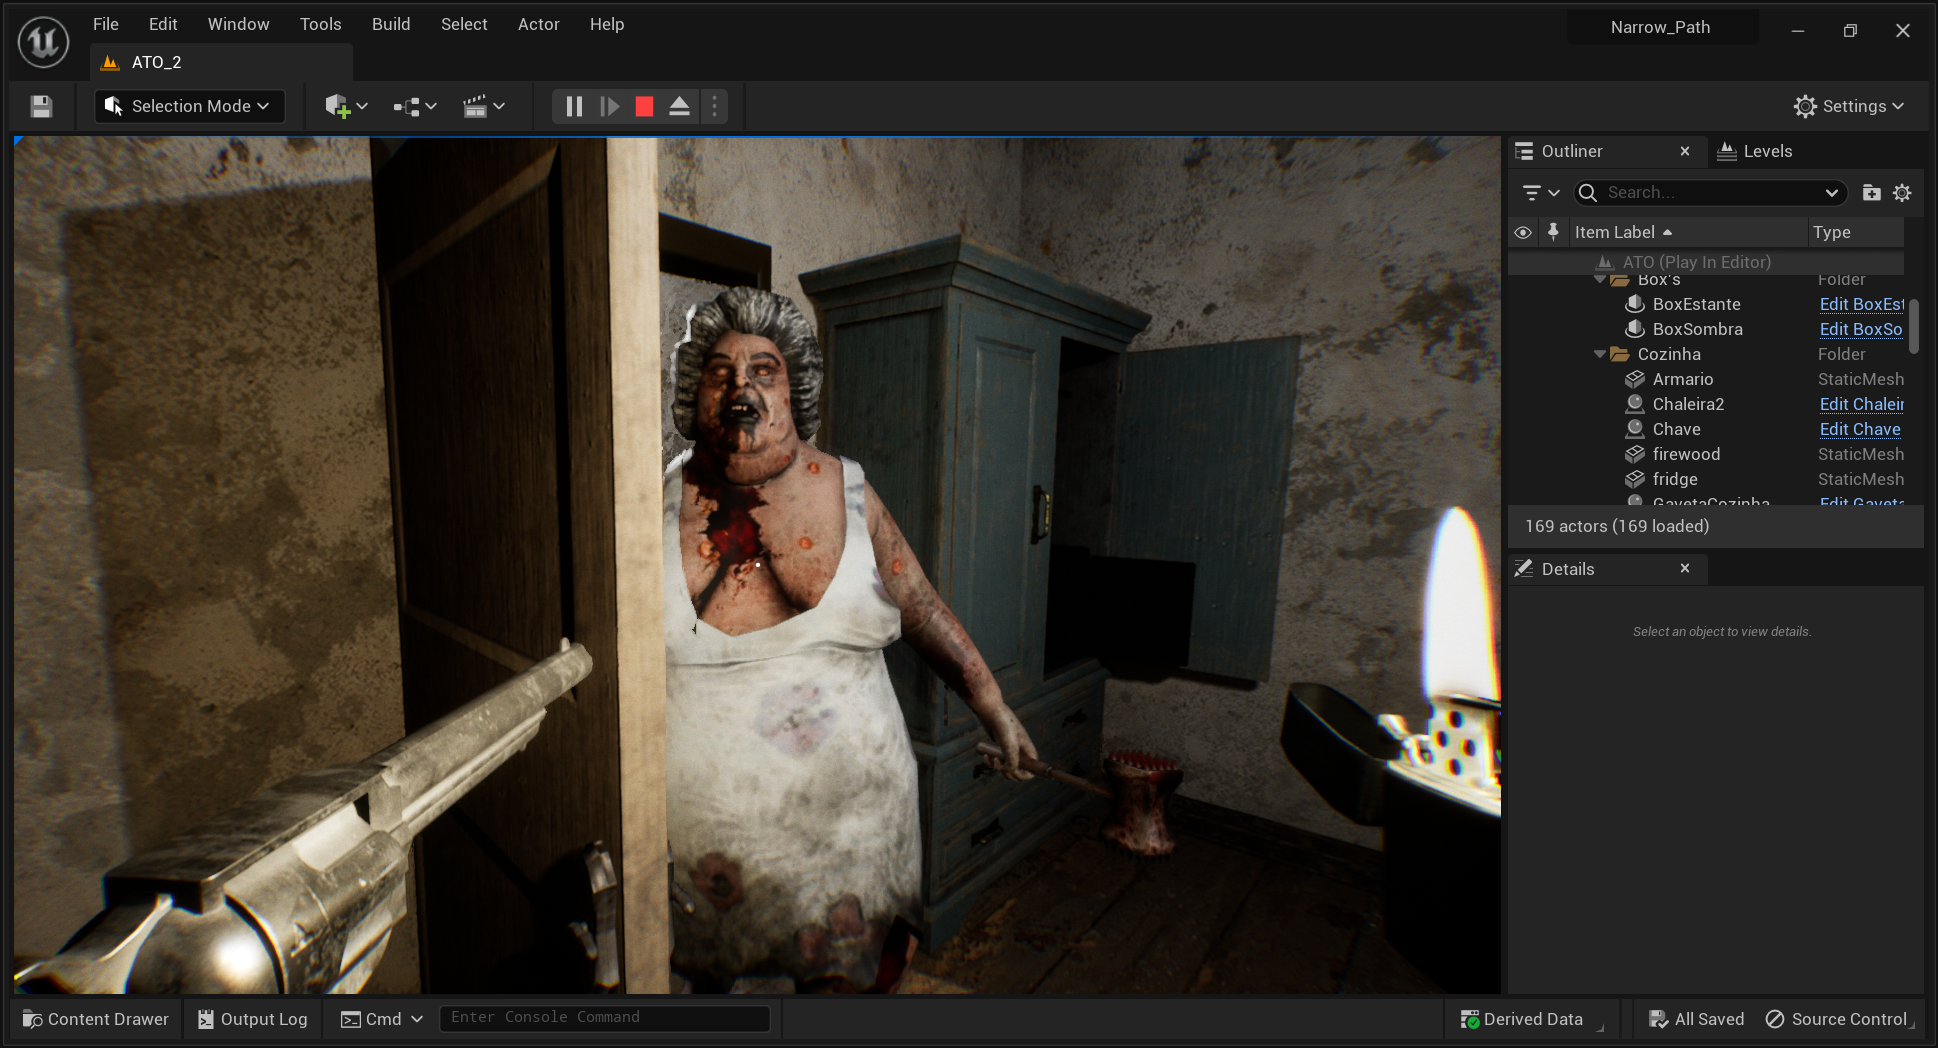Switch to the Levels tab

(x=1755, y=151)
